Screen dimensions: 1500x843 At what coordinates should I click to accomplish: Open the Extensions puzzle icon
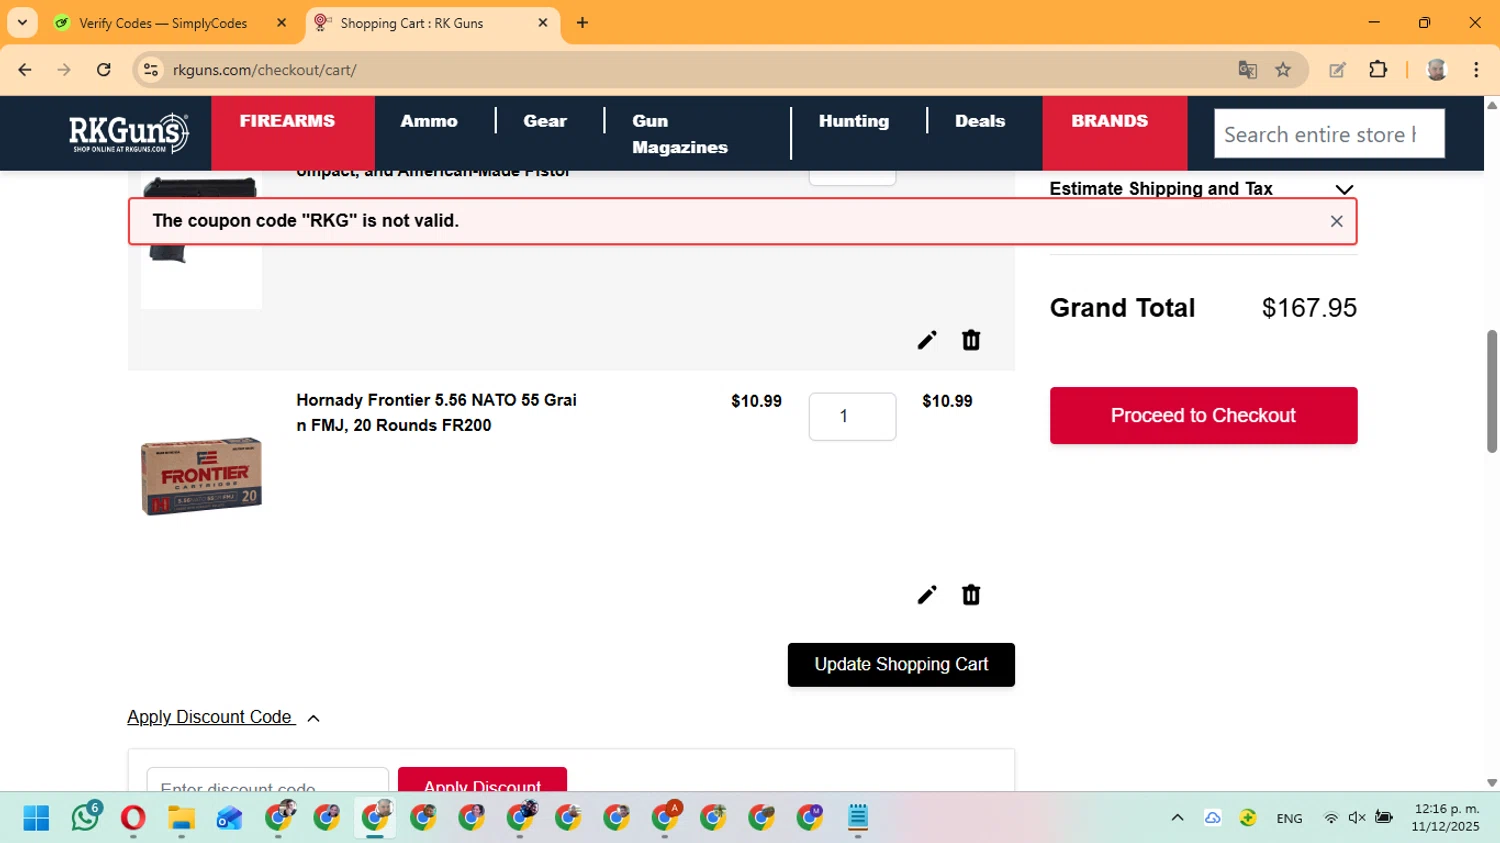(1378, 70)
